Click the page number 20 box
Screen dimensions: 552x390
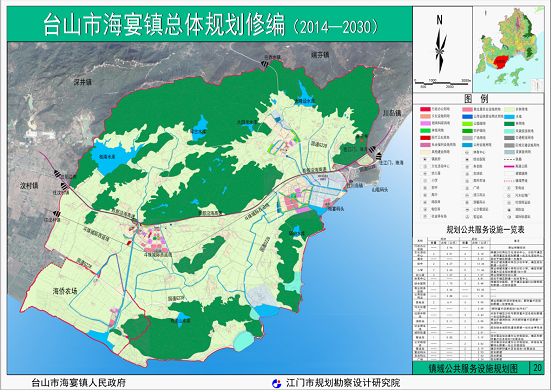[x=537, y=367]
